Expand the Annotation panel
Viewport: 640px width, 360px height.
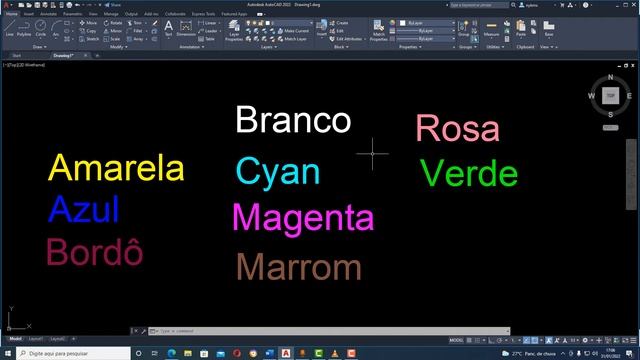[x=192, y=47]
